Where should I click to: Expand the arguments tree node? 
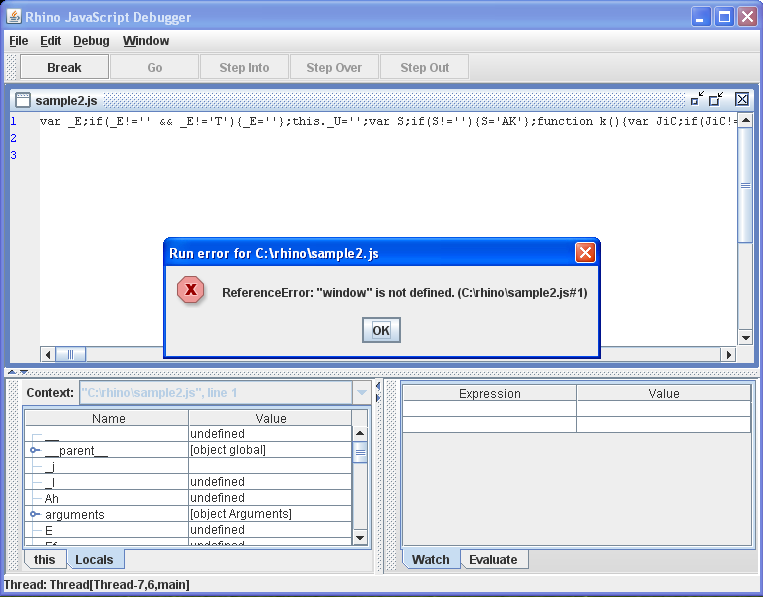pyautogui.click(x=34, y=514)
